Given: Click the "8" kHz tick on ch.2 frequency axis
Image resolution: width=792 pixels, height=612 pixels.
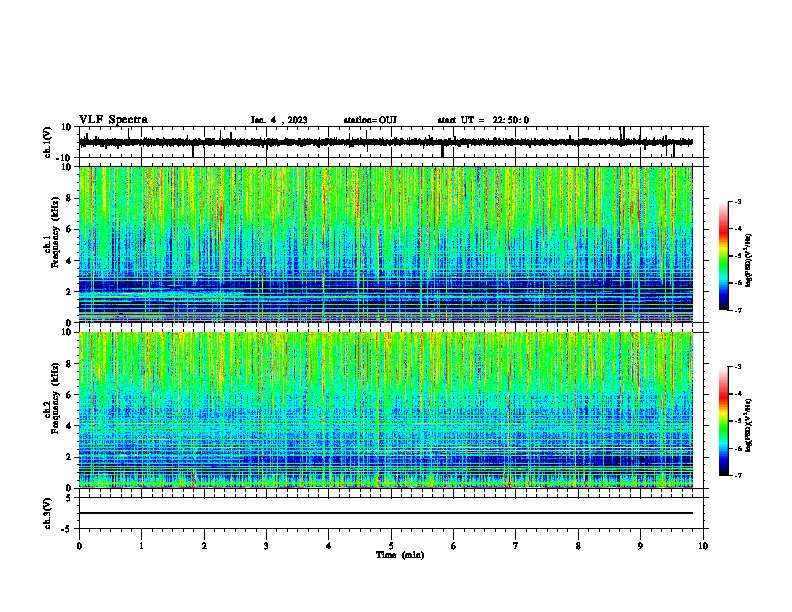Looking at the screenshot, I should tap(69, 364).
